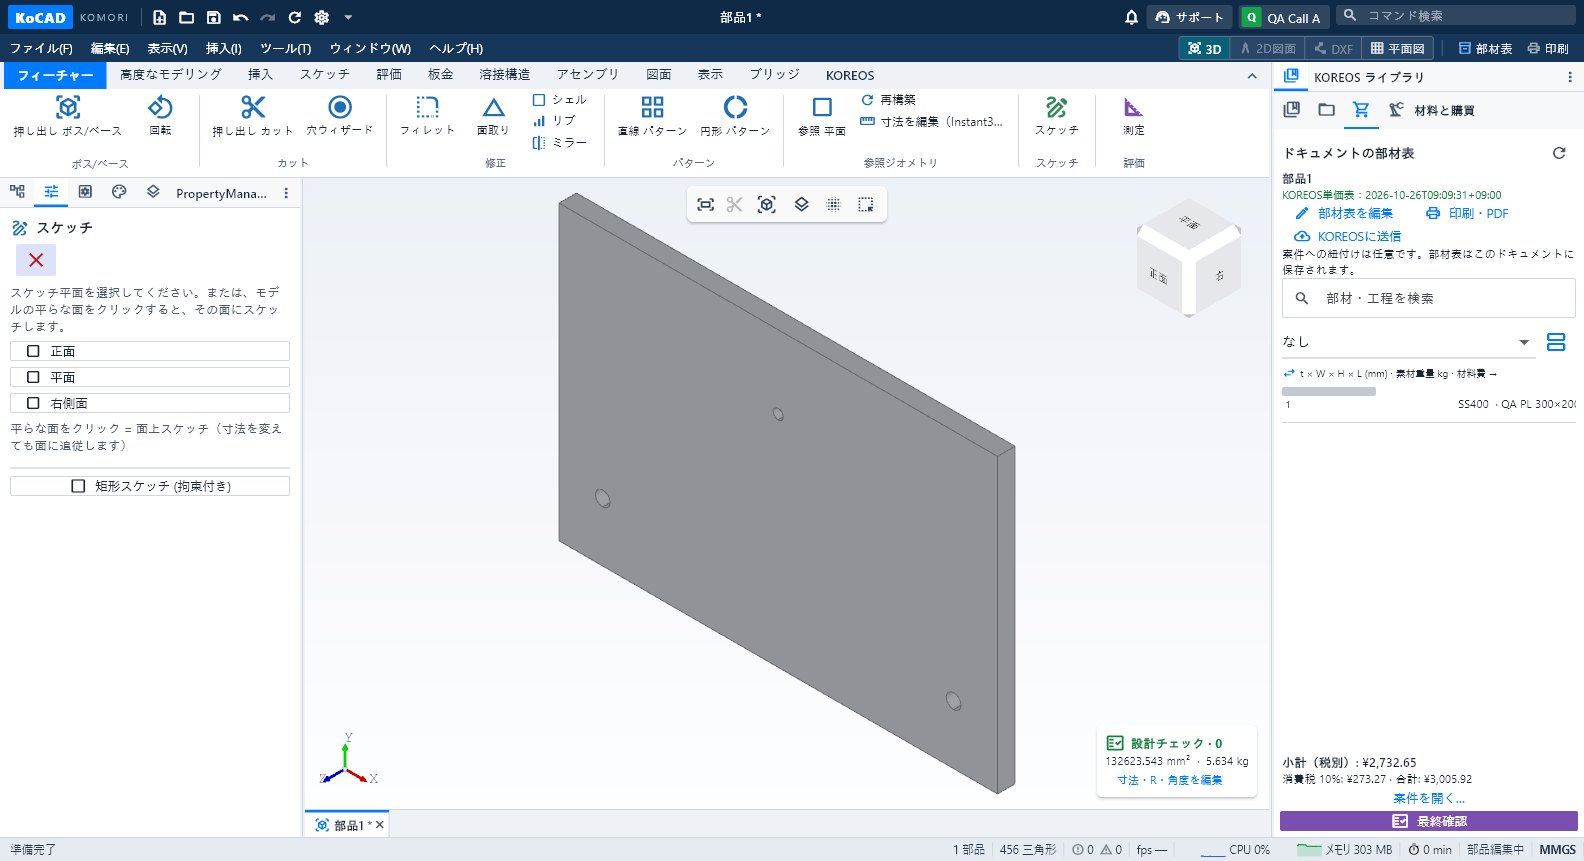Select the Extrude Boss/Base tool
This screenshot has width=1584, height=861.
point(67,116)
